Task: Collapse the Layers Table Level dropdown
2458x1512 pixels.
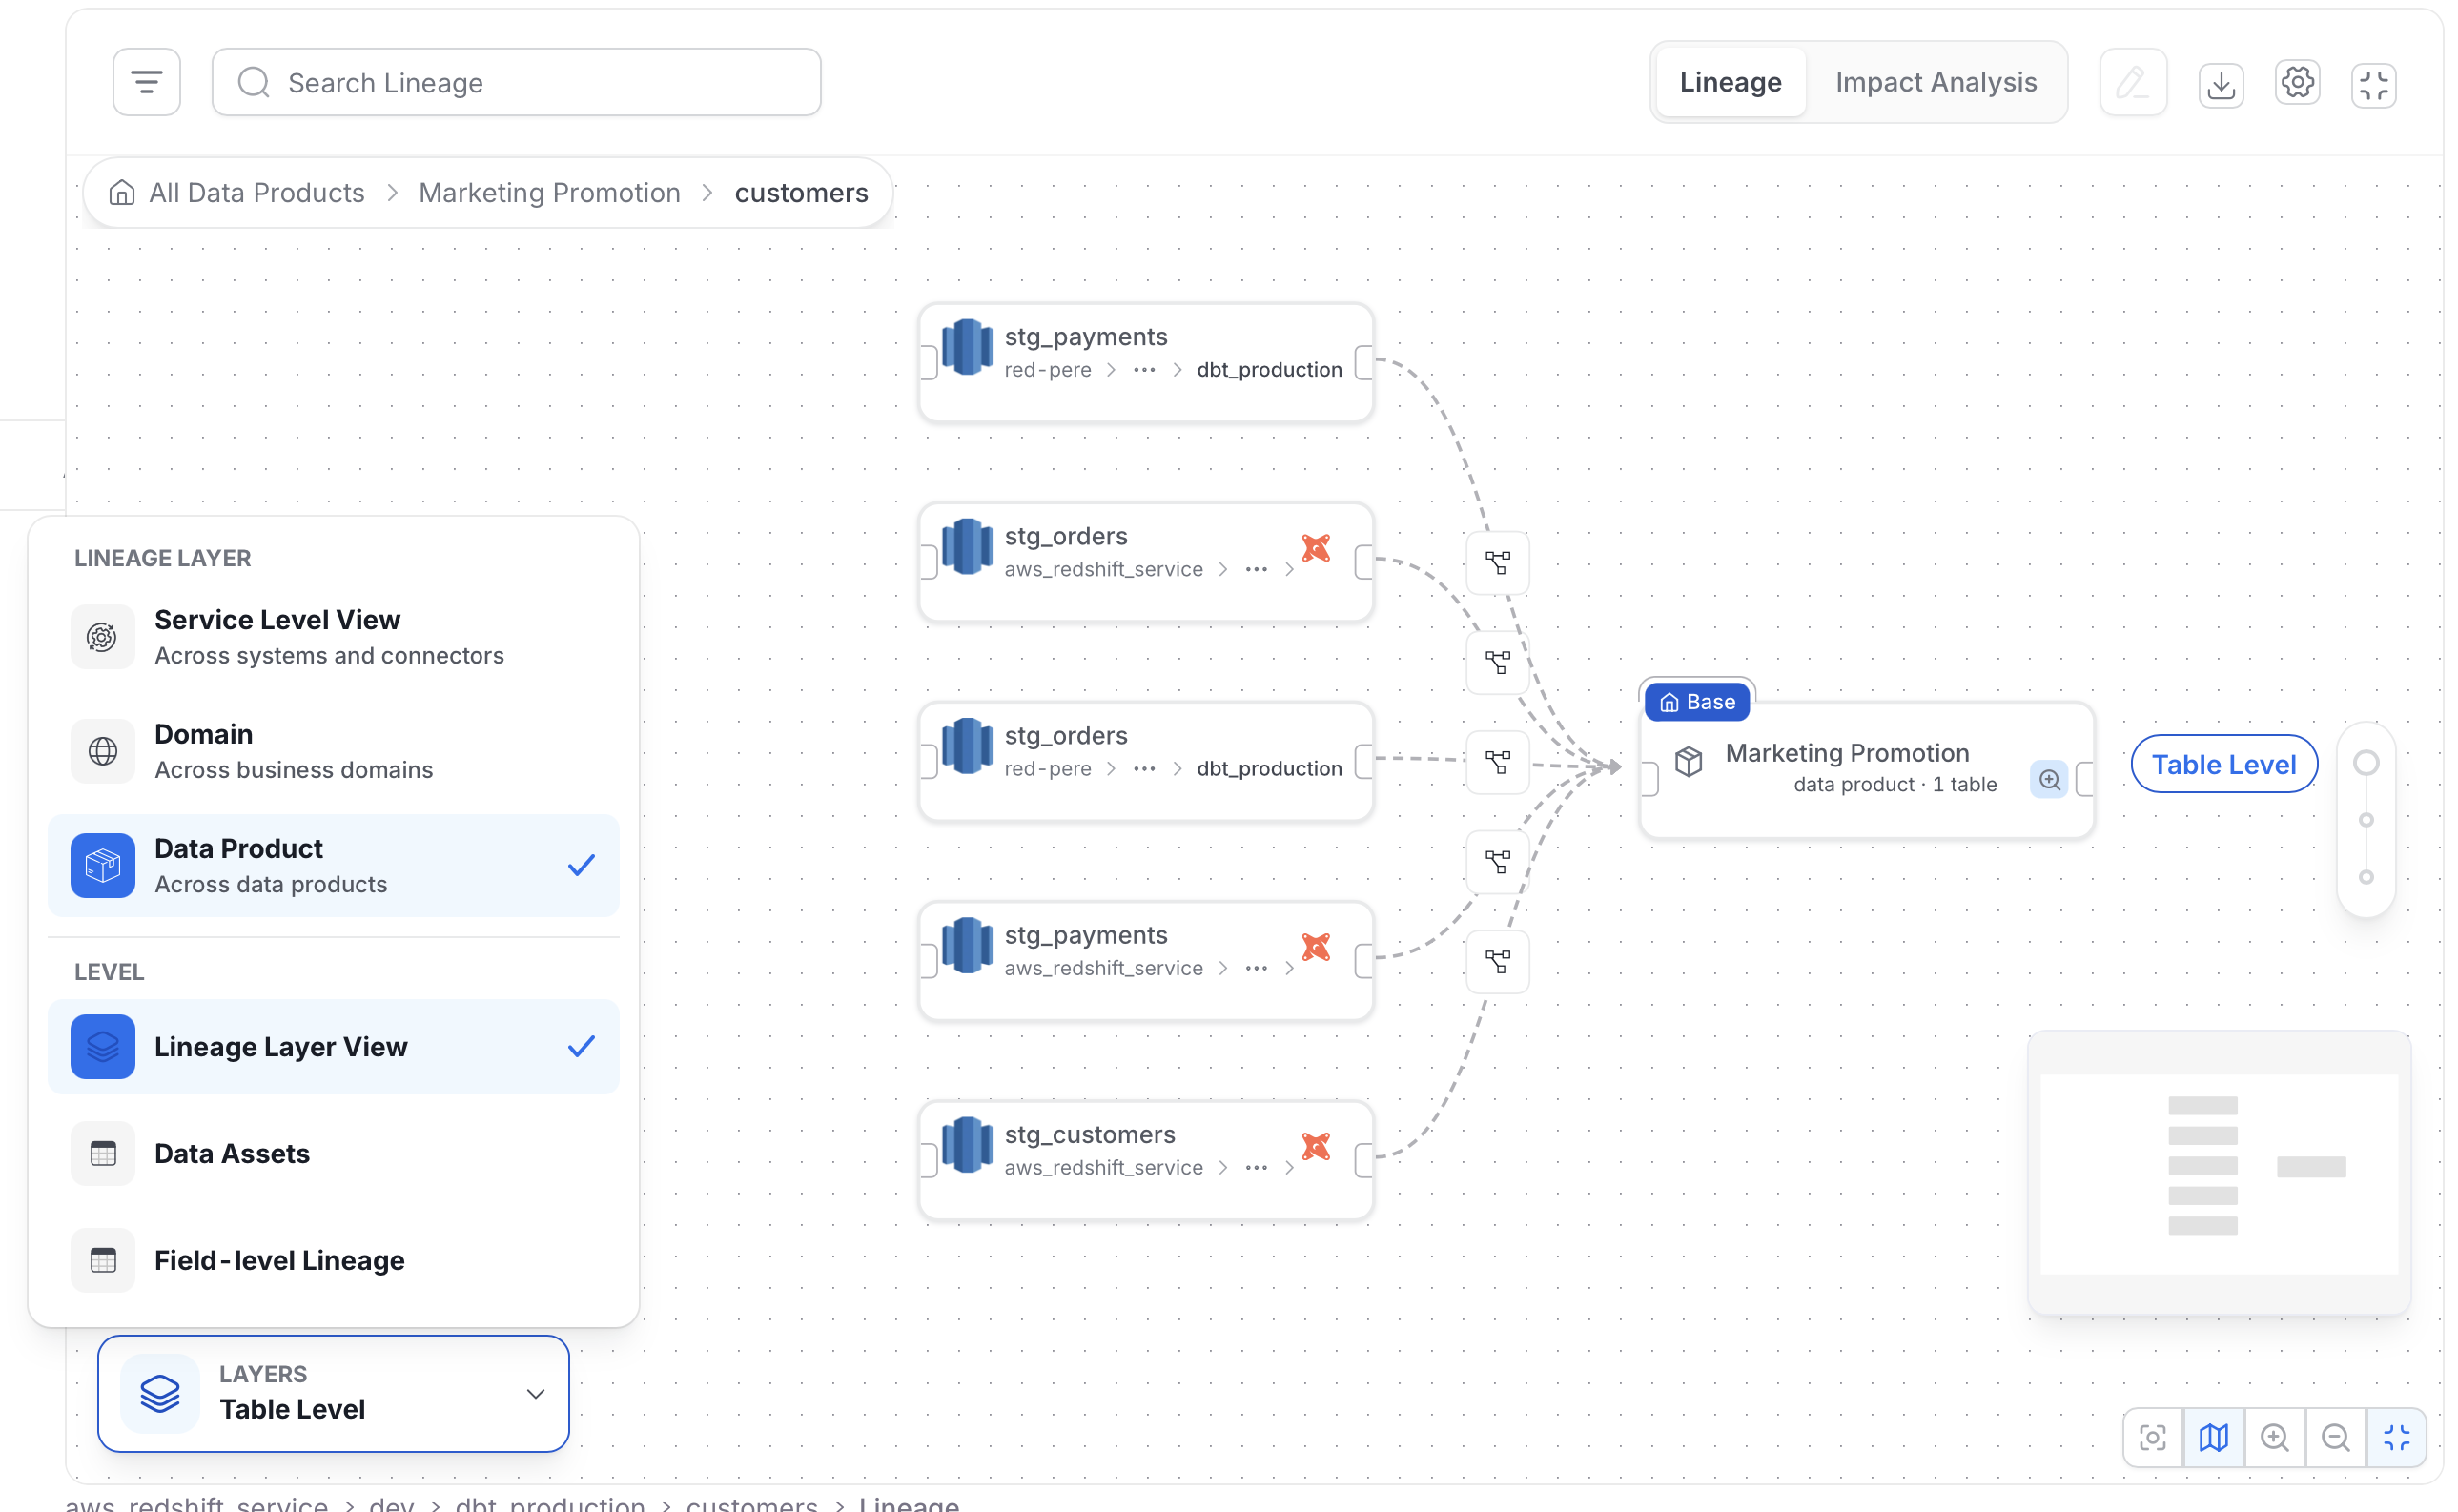Action: point(333,1393)
